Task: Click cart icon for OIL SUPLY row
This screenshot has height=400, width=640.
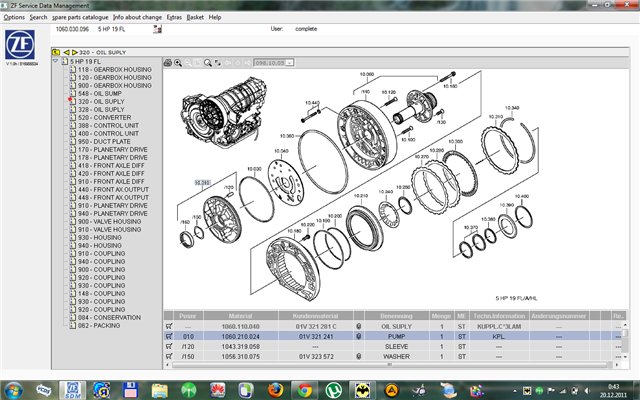Action: point(171,326)
